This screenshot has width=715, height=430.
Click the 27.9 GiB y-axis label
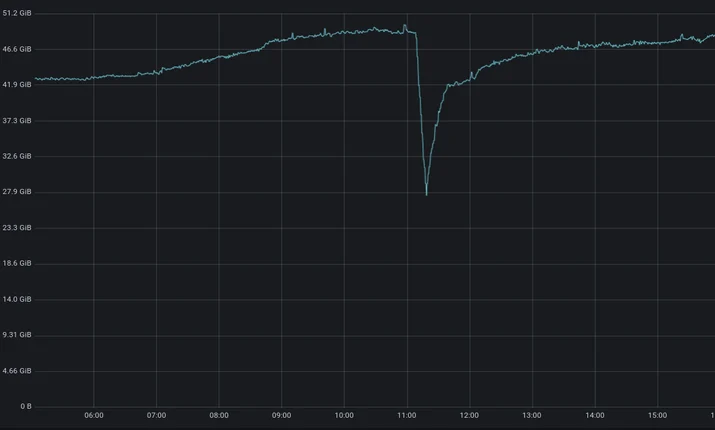17,192
